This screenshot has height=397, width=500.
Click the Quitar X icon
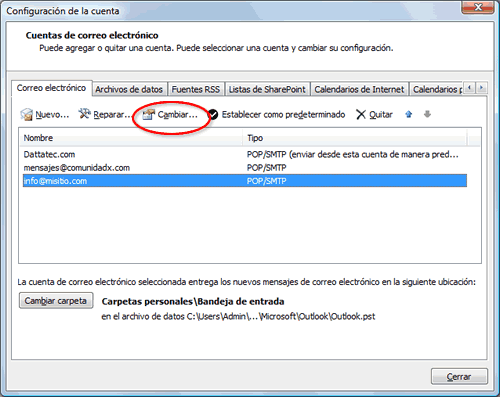361,114
